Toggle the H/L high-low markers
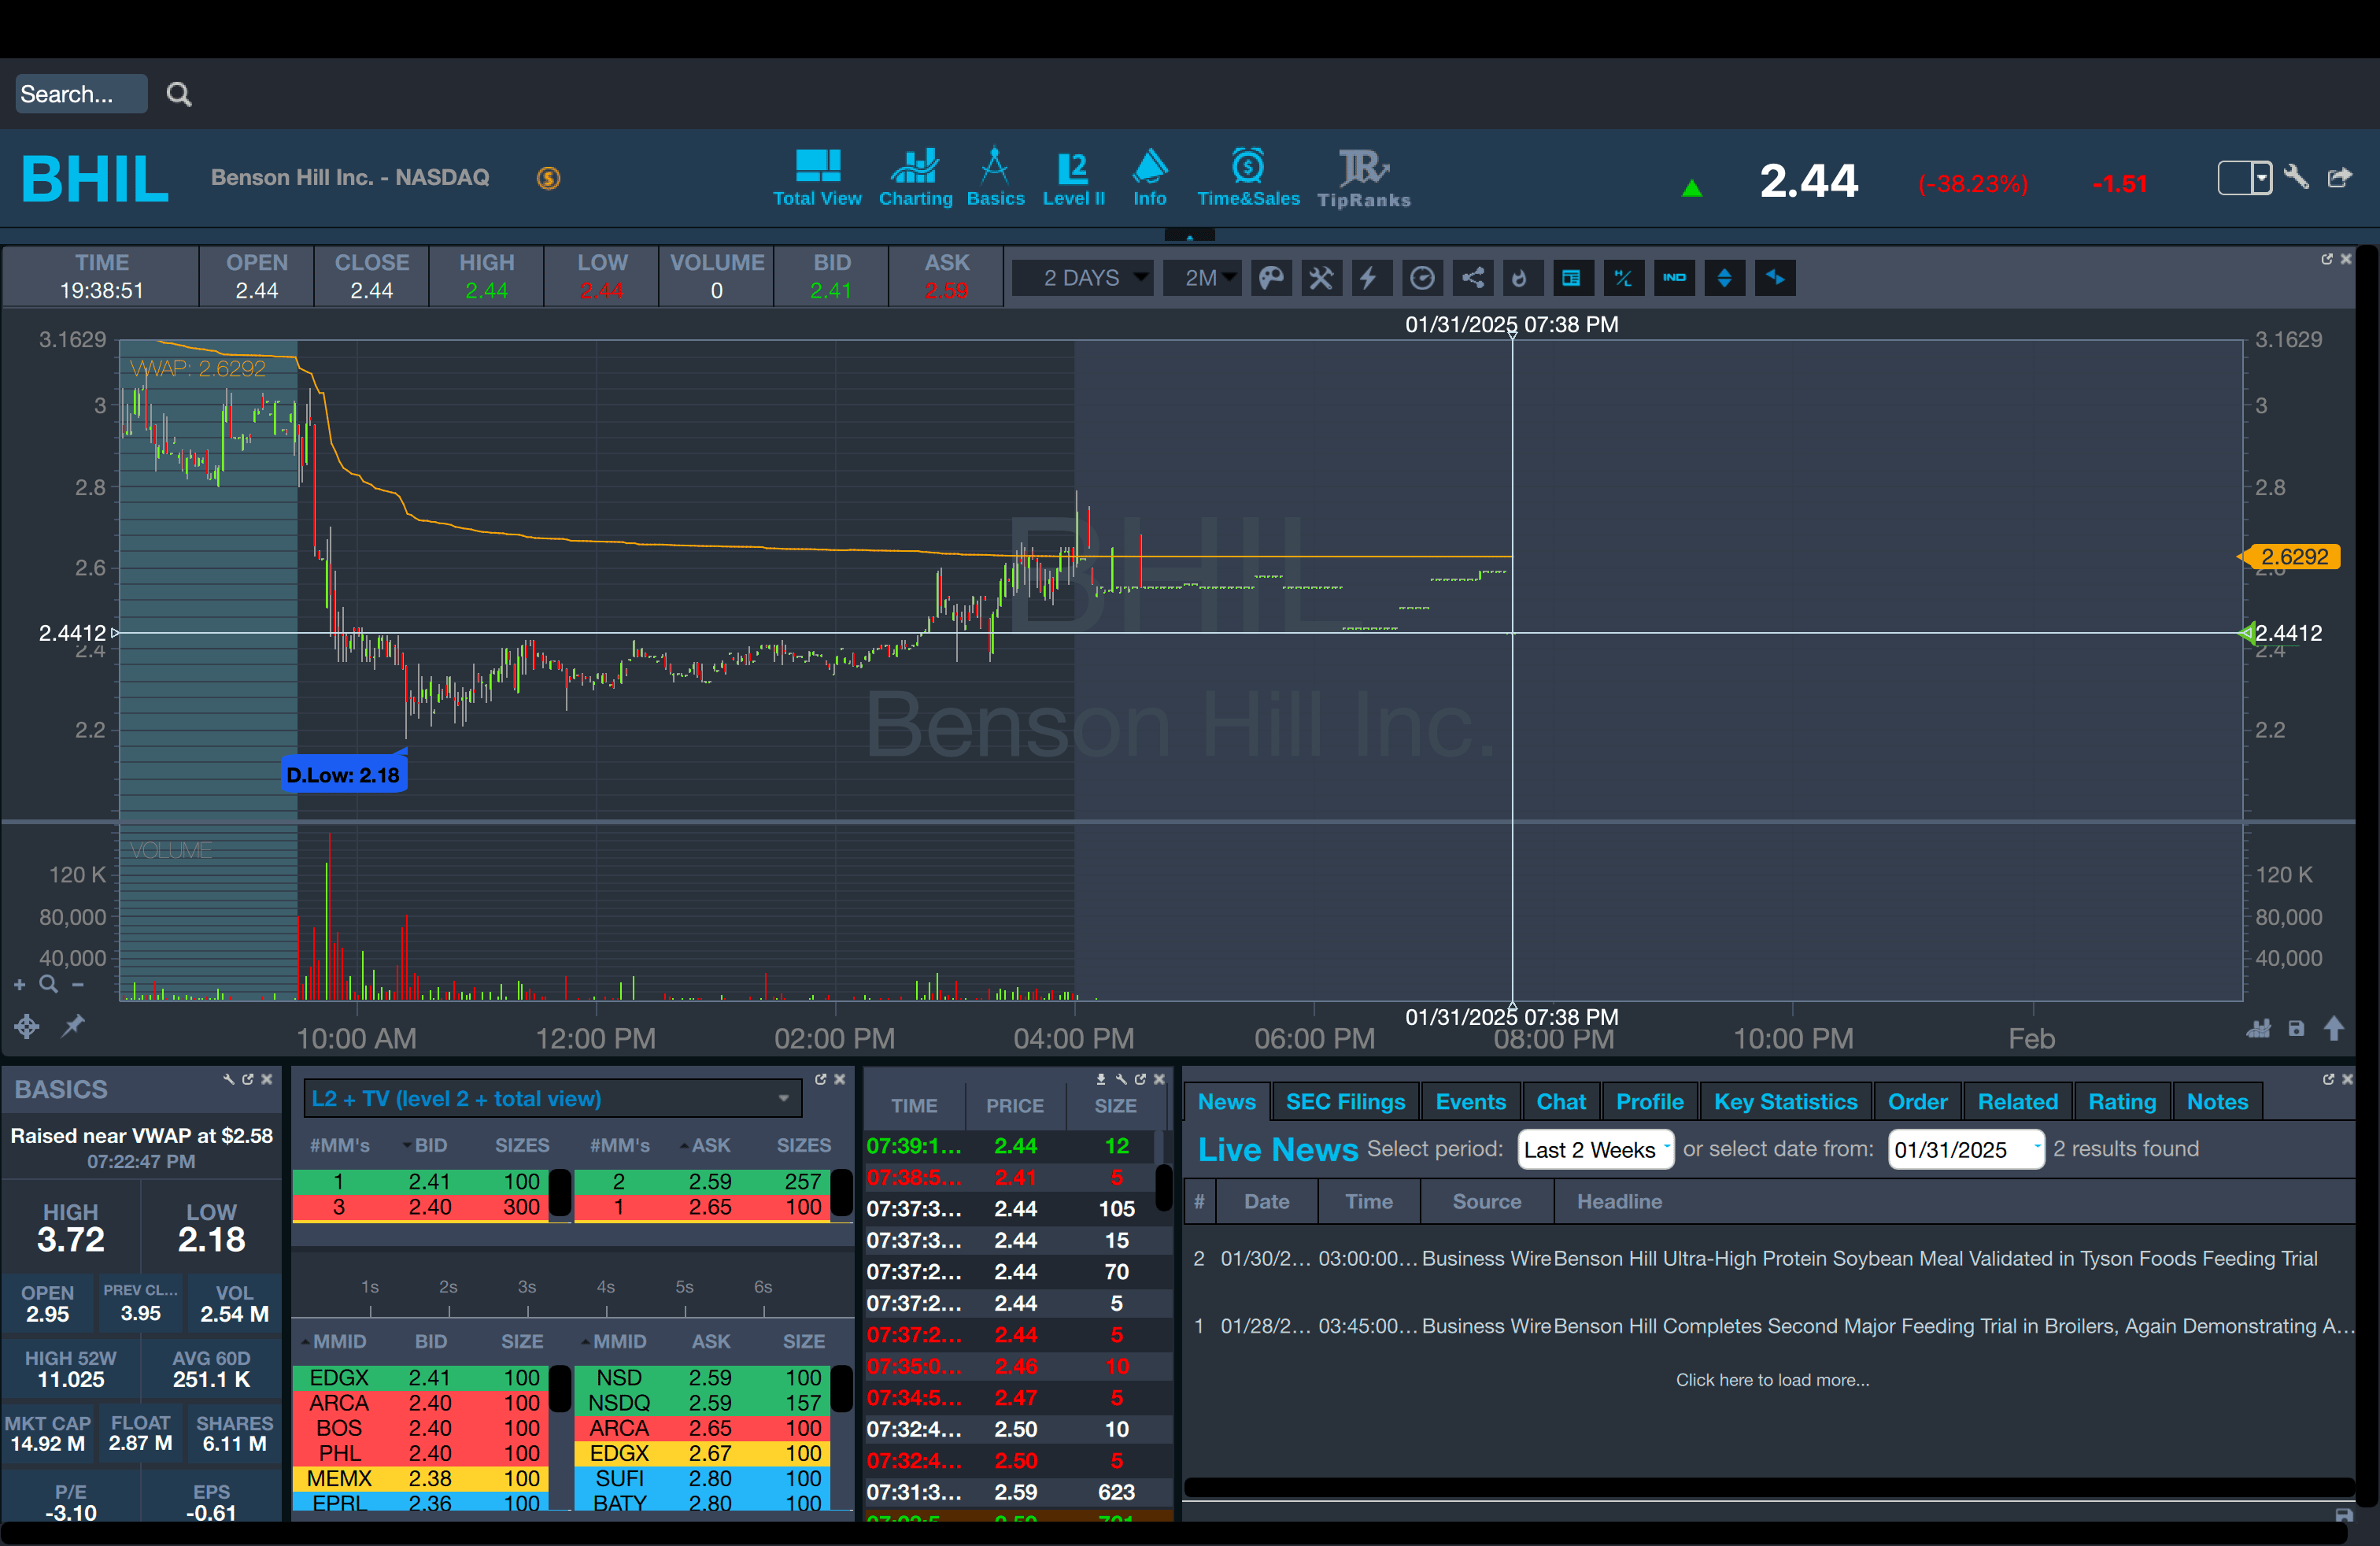The width and height of the screenshot is (2380, 1546). pyautogui.click(x=1623, y=278)
